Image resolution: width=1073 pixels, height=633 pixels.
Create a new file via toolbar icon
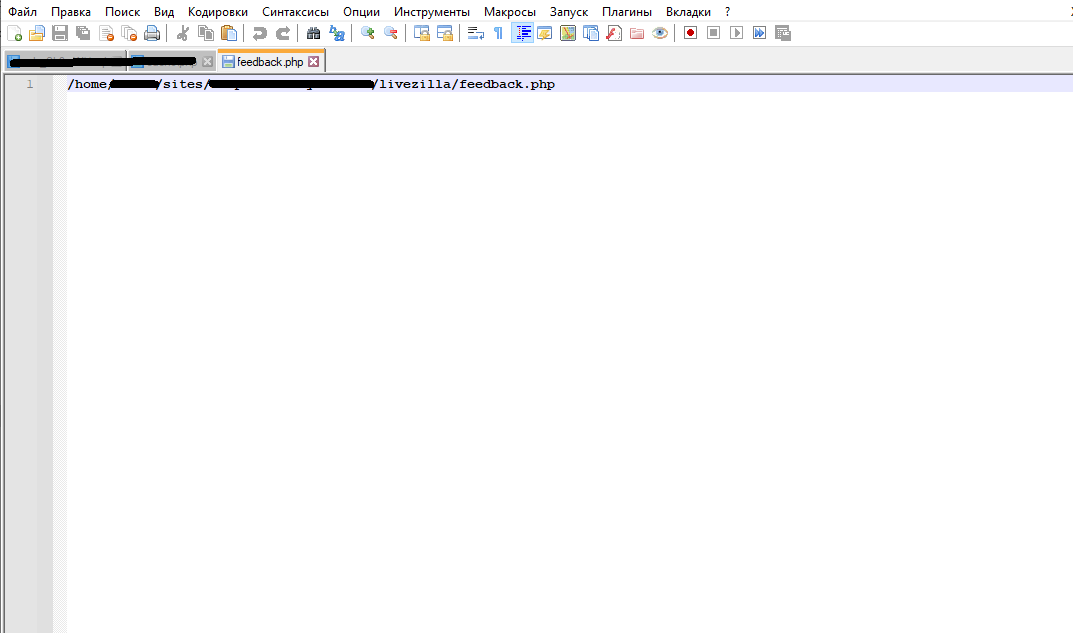click(14, 33)
